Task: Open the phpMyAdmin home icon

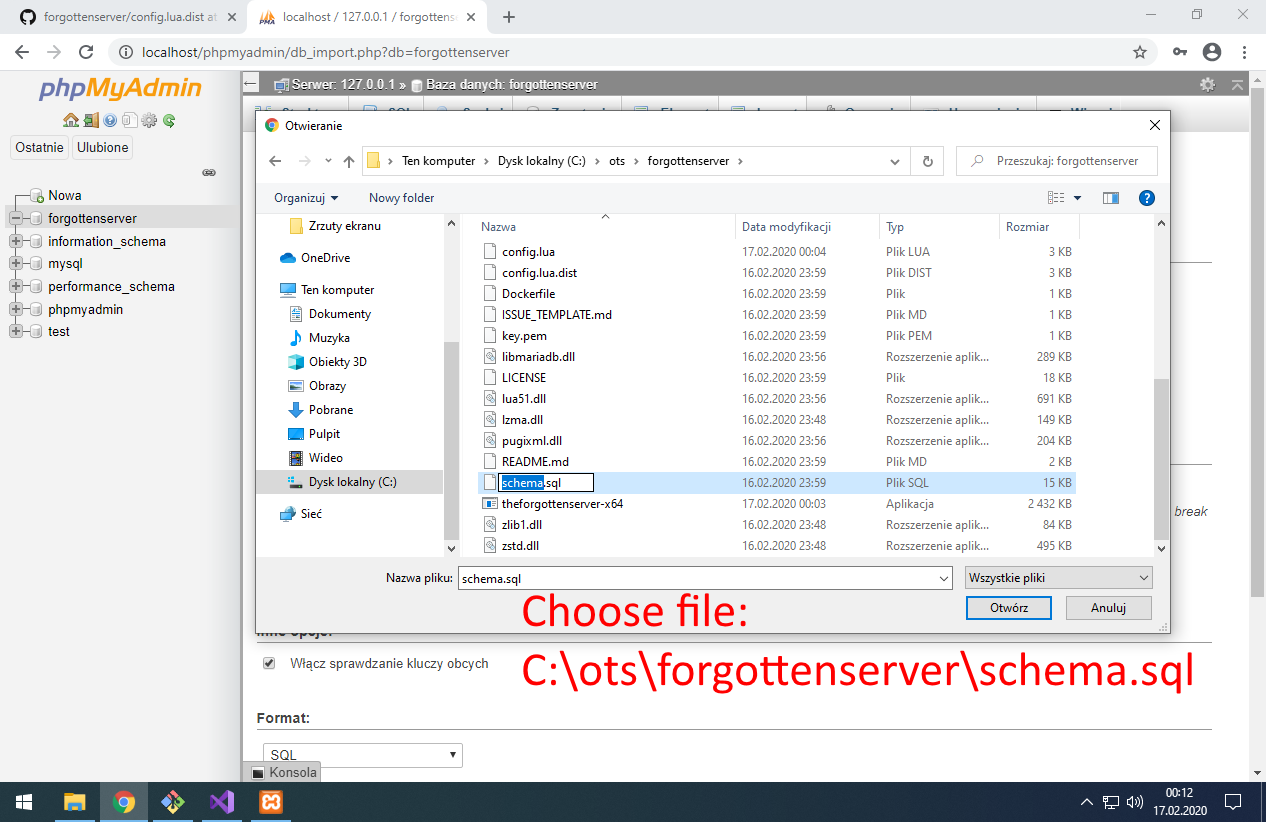Action: [71, 120]
